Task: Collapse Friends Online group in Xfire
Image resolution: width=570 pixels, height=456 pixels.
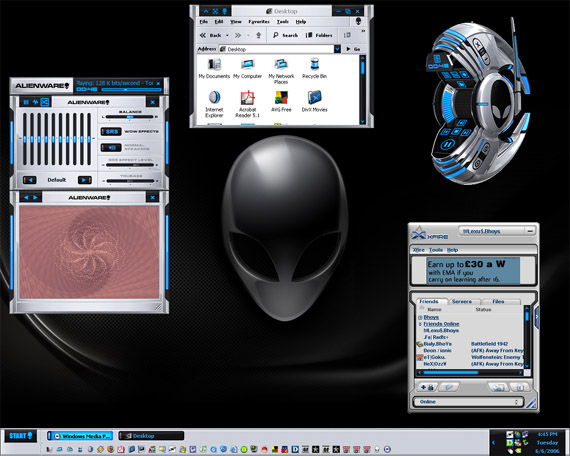Action: [x=420, y=324]
